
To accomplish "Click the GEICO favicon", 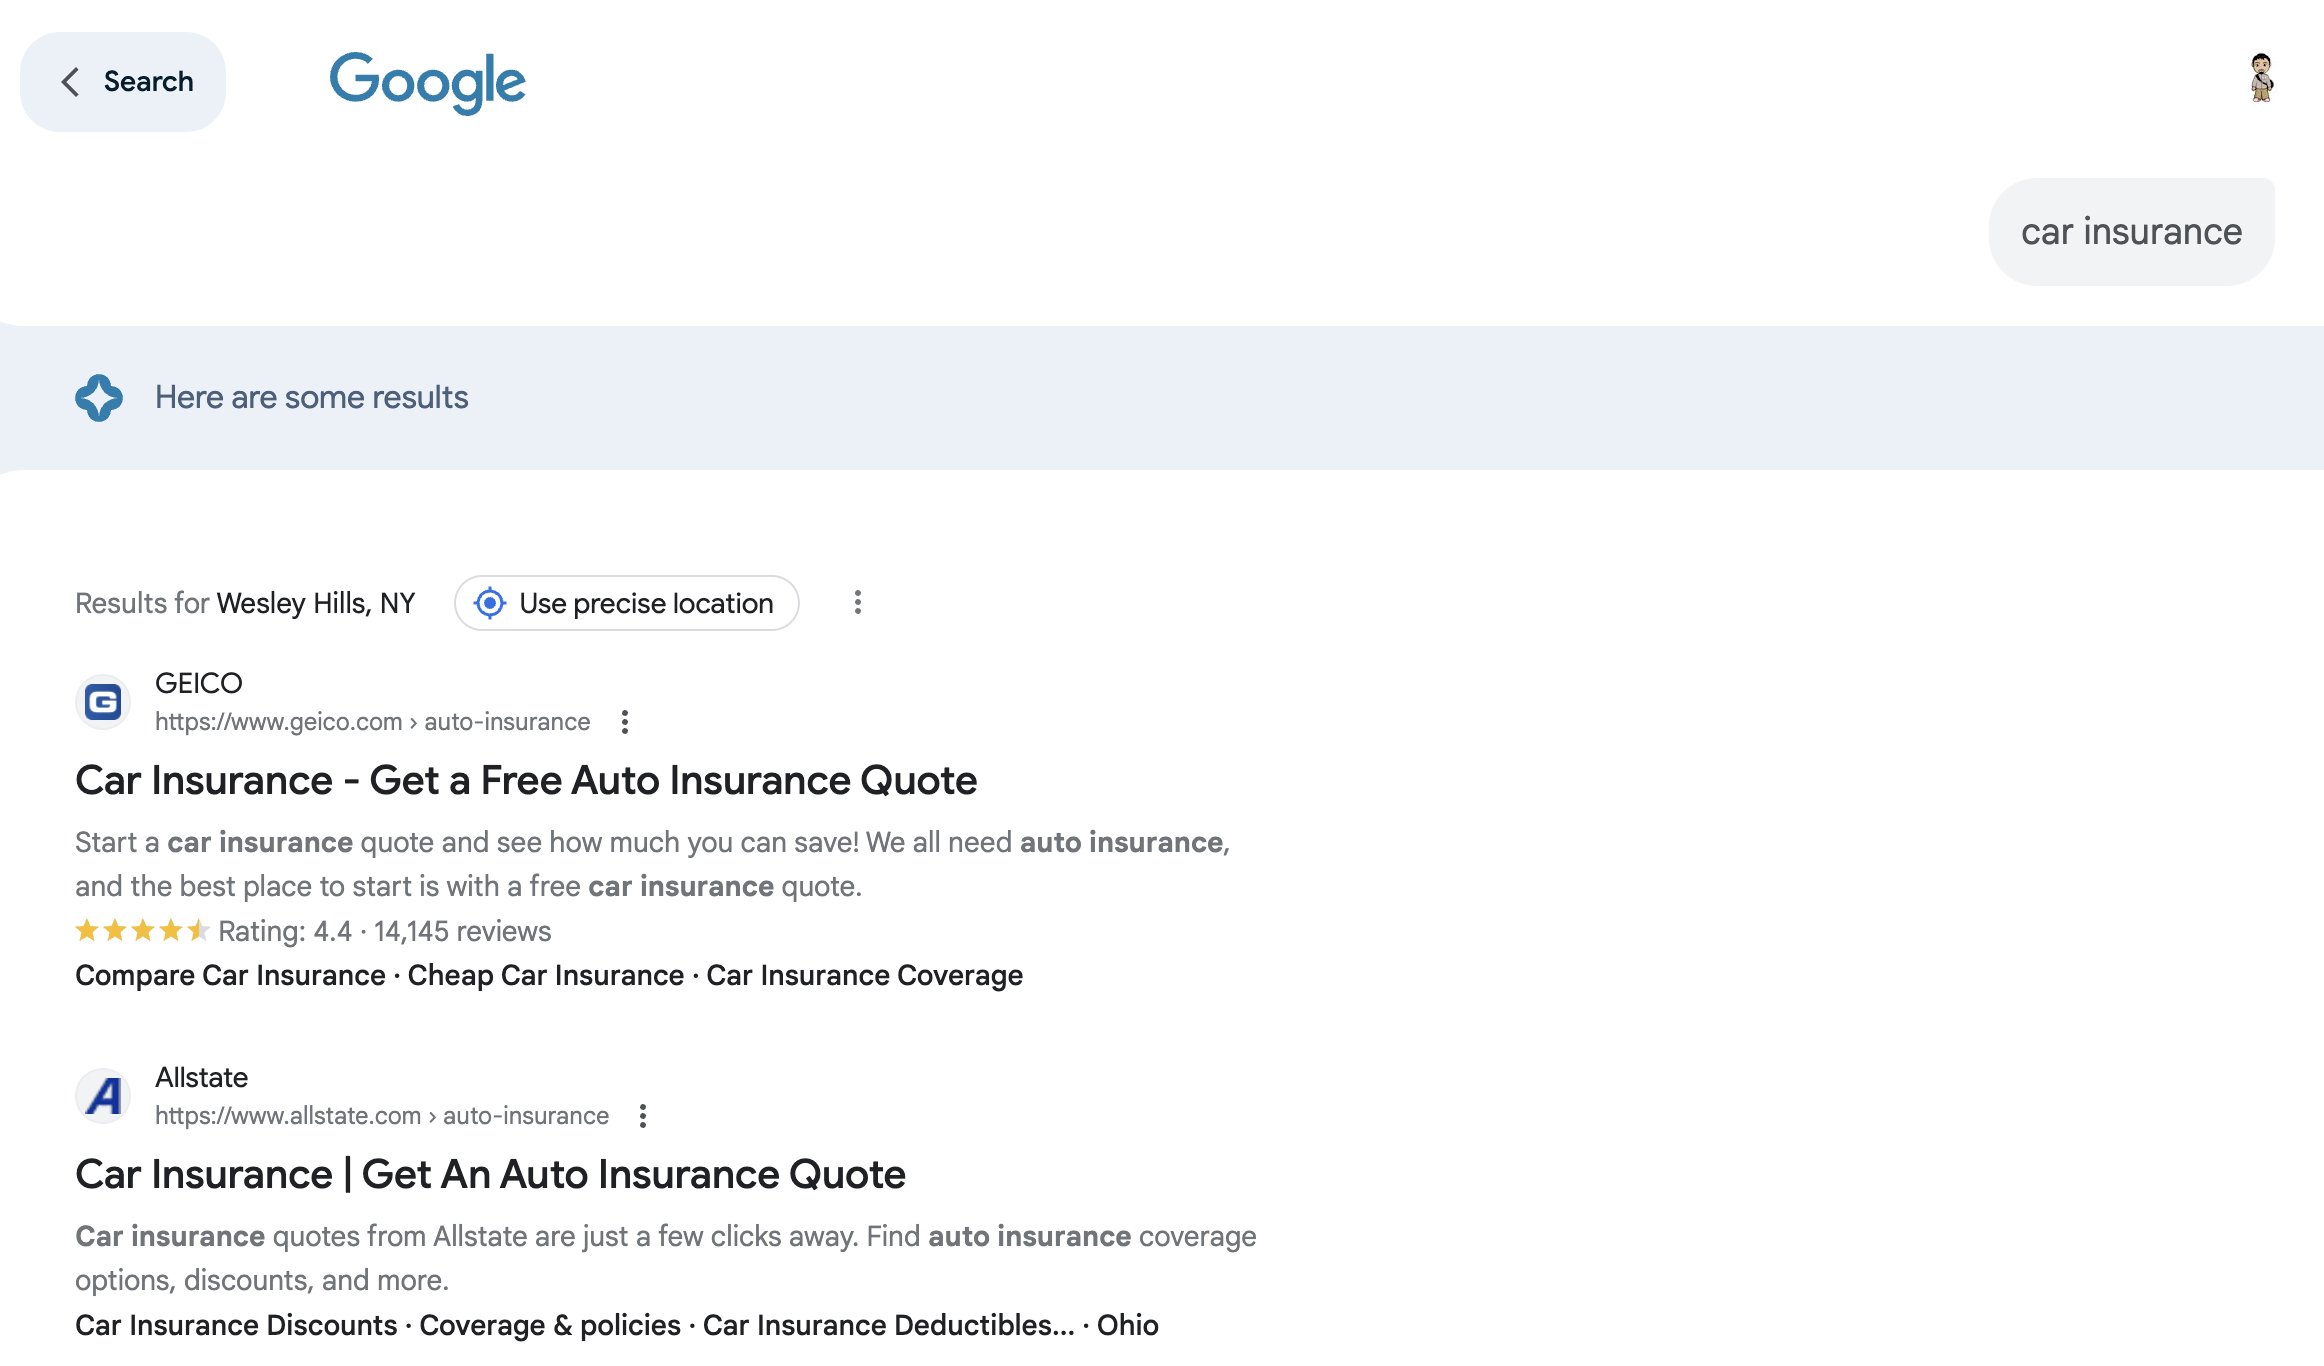I will tap(103, 702).
